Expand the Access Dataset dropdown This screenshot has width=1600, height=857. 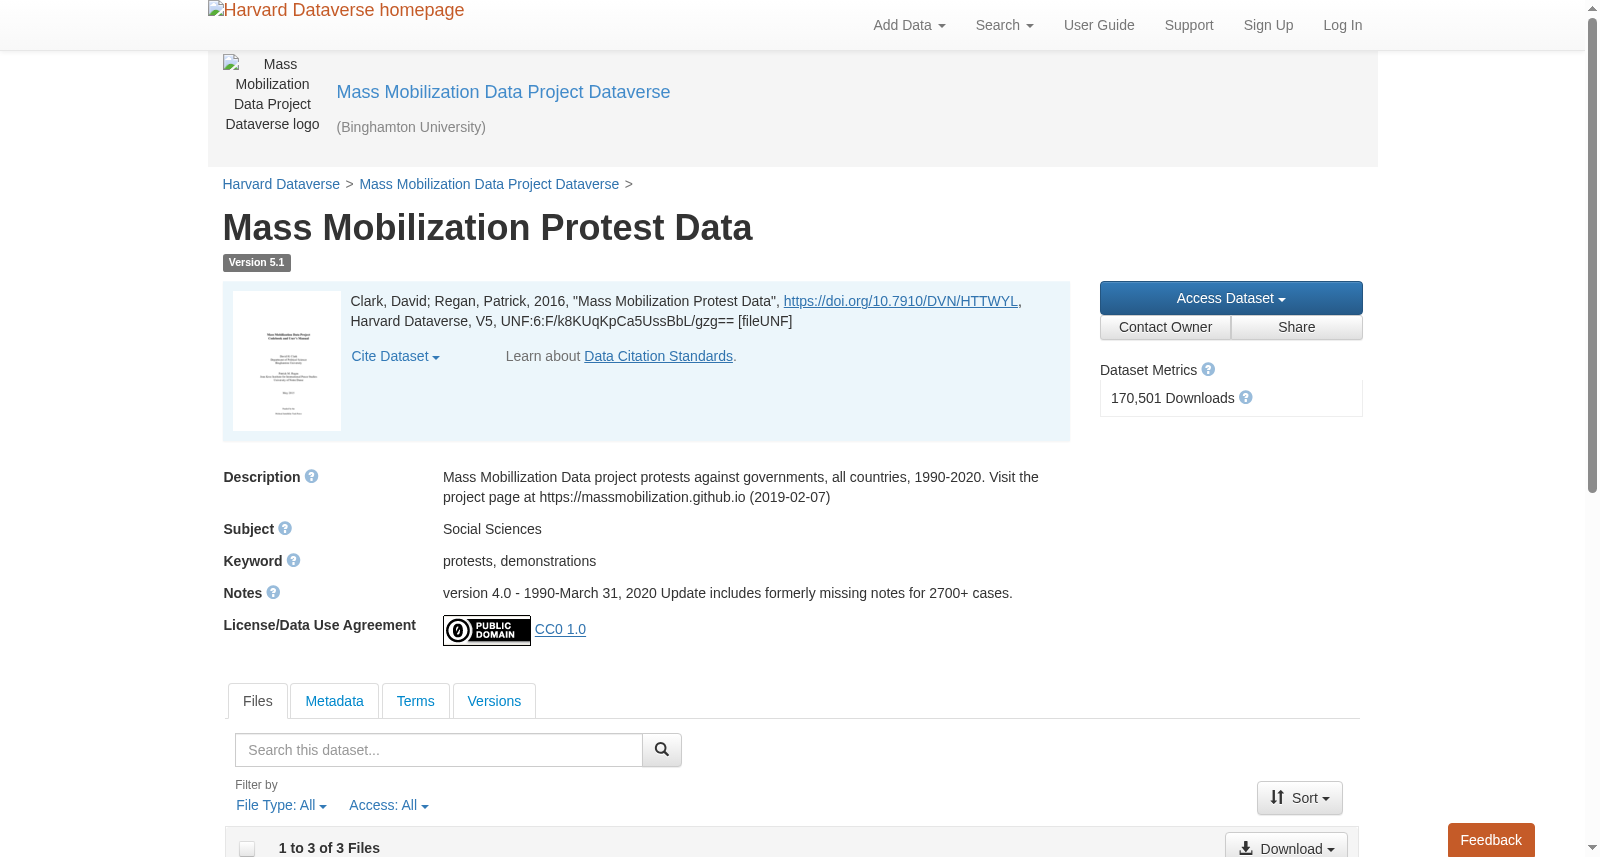point(1231,298)
